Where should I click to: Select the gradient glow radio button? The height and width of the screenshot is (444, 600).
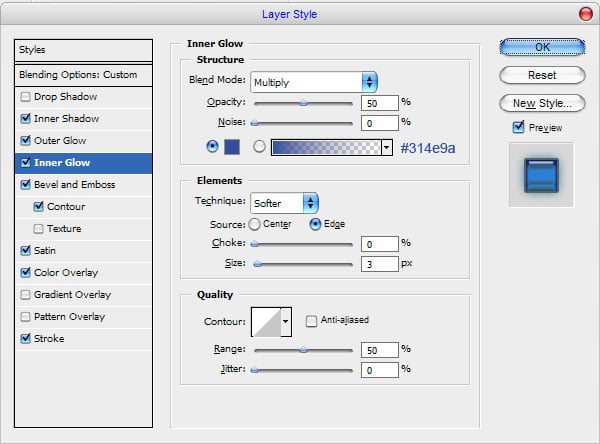[259, 147]
